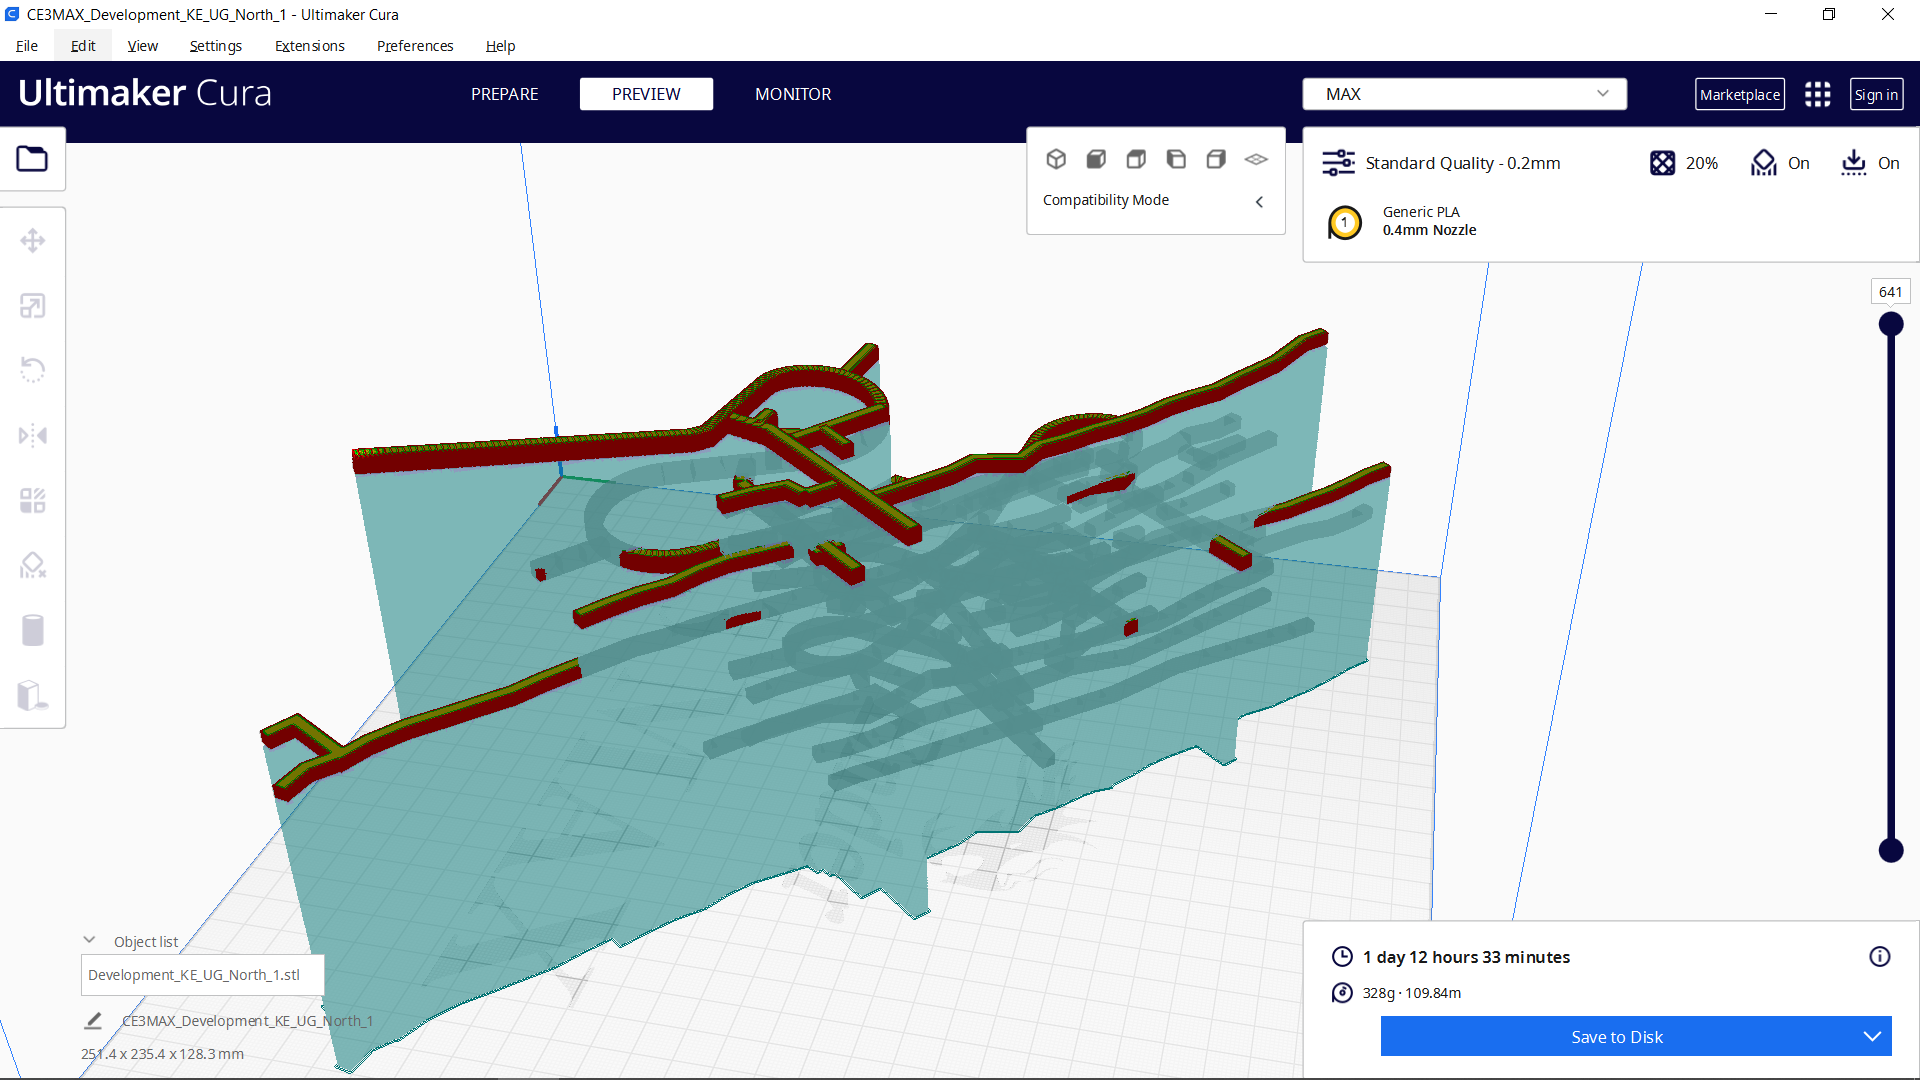Toggle the support setting marked On
The height and width of the screenshot is (1080, 1920).
click(1781, 162)
